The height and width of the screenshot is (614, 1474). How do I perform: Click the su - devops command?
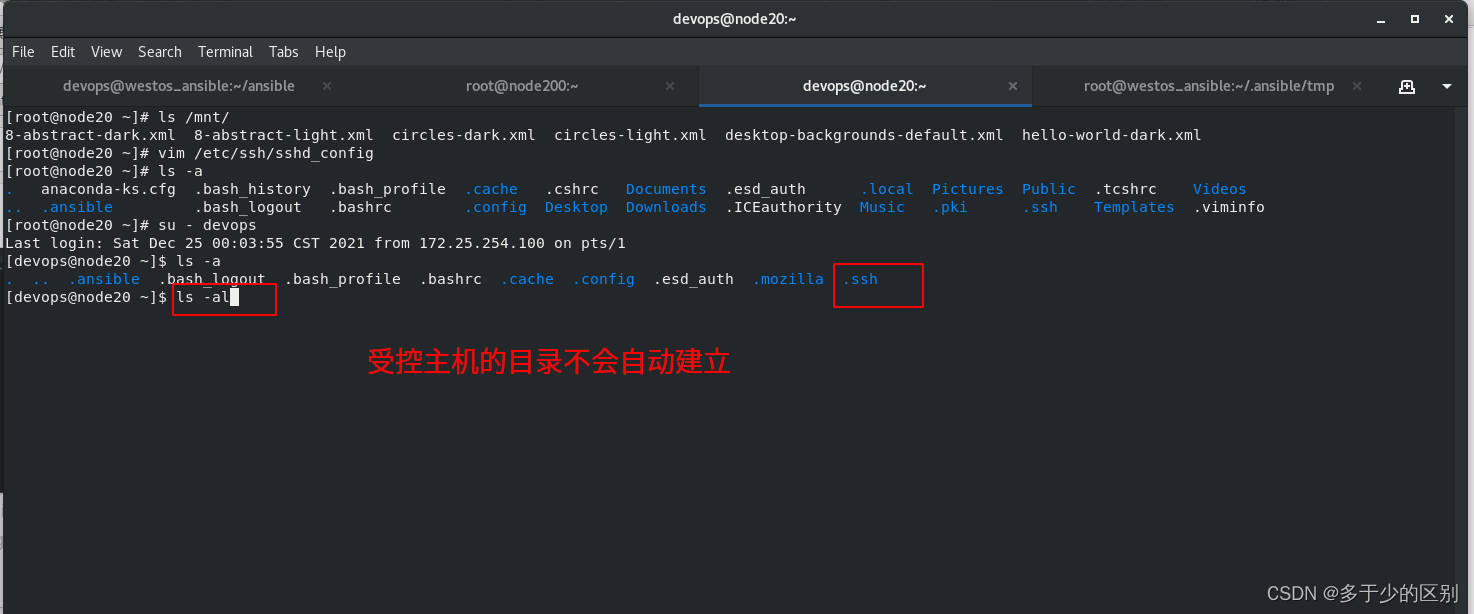(x=207, y=225)
